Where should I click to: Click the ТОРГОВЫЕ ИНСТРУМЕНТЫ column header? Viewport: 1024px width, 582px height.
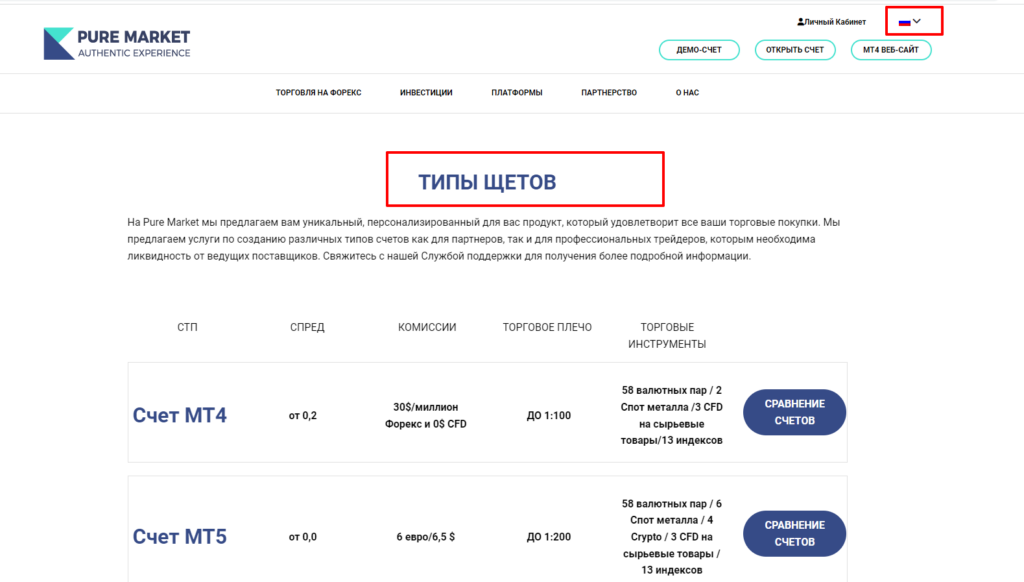667,336
